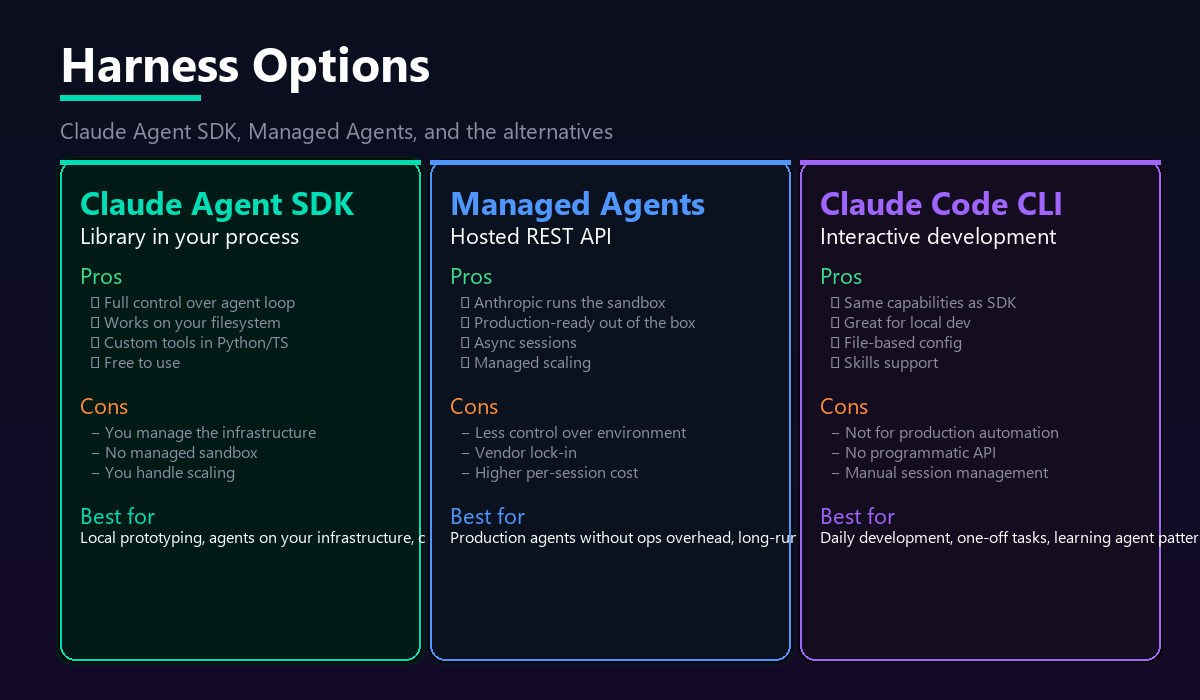The image size is (1200, 700).
Task: Select 'No managed sandbox' item
Action: tap(174, 453)
